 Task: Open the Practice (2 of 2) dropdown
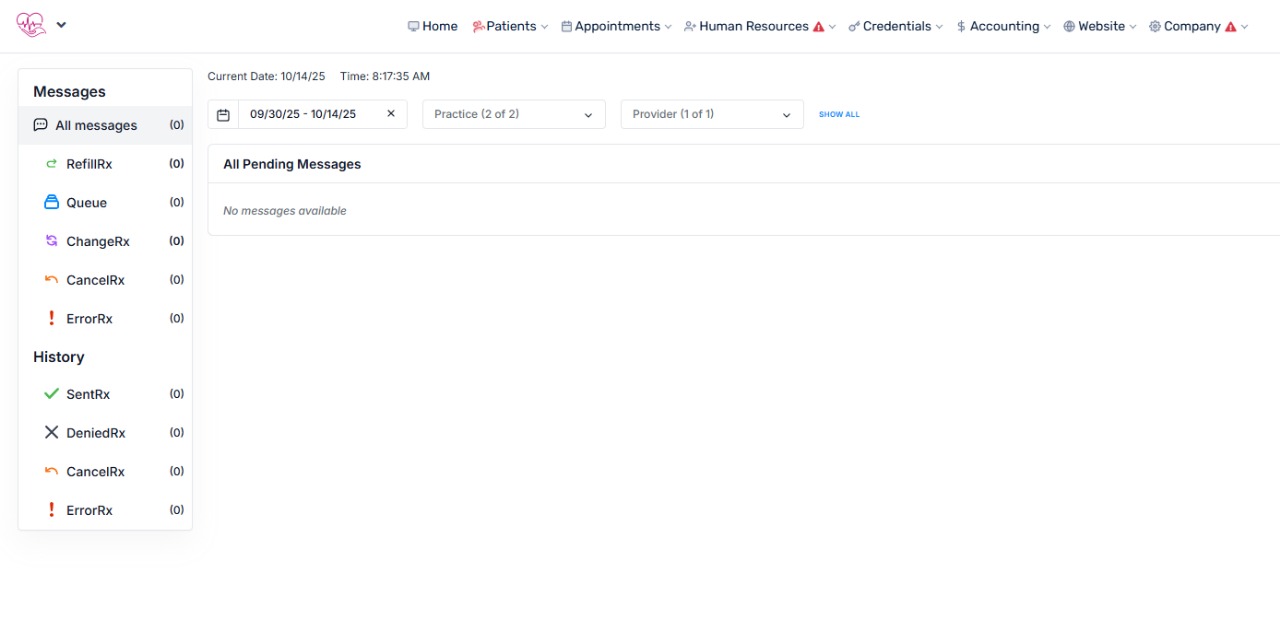point(513,114)
